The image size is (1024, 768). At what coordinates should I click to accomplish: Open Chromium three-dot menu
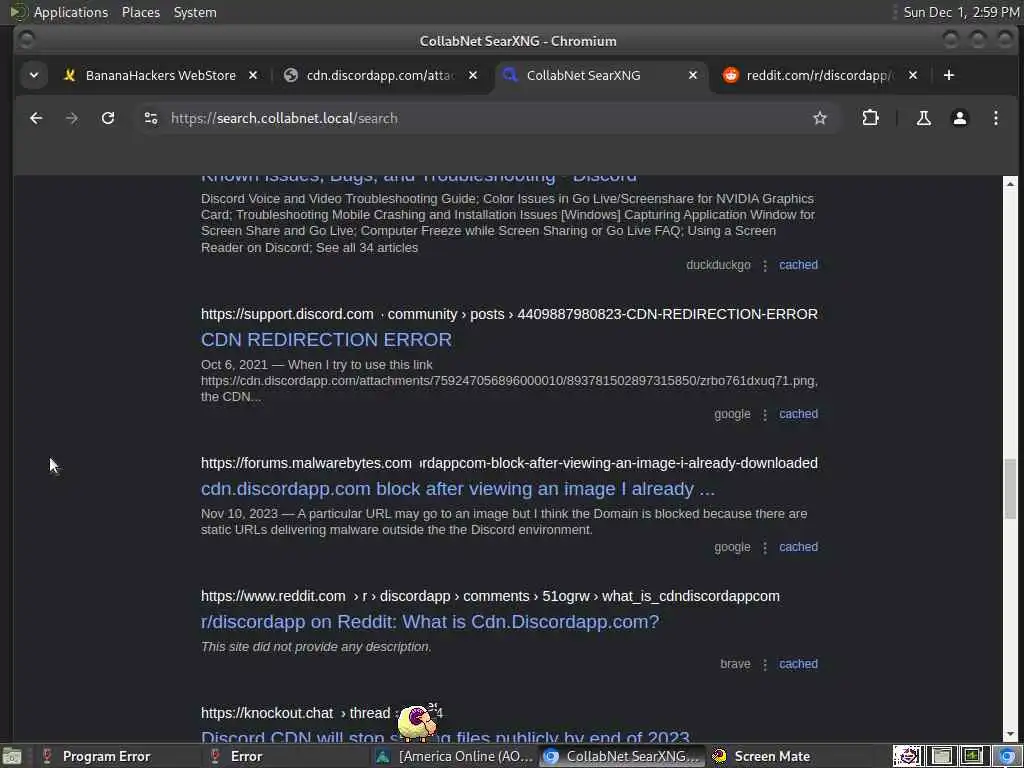pyautogui.click(x=995, y=118)
